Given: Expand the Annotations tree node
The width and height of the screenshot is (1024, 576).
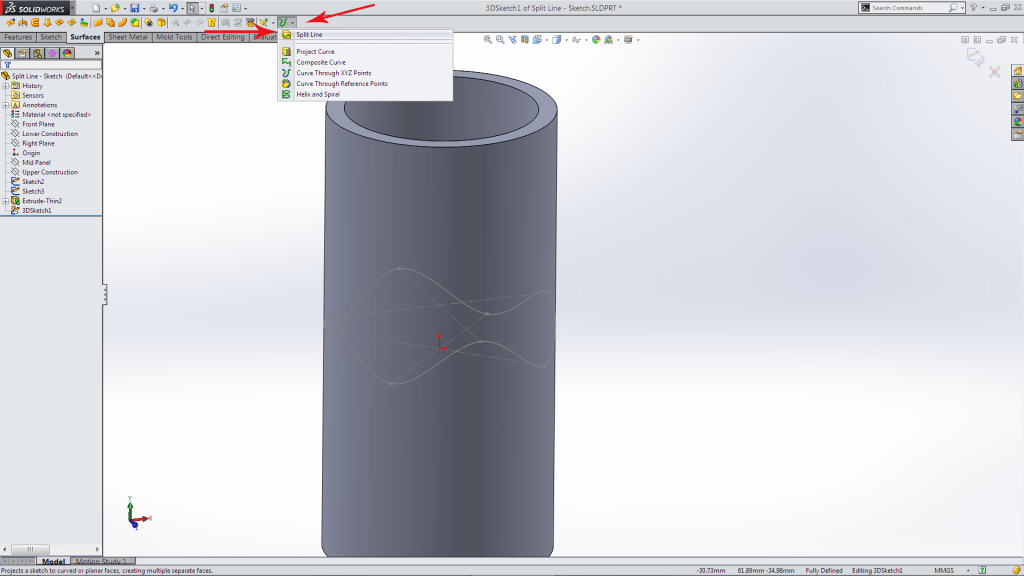Looking at the screenshot, I should pos(5,105).
